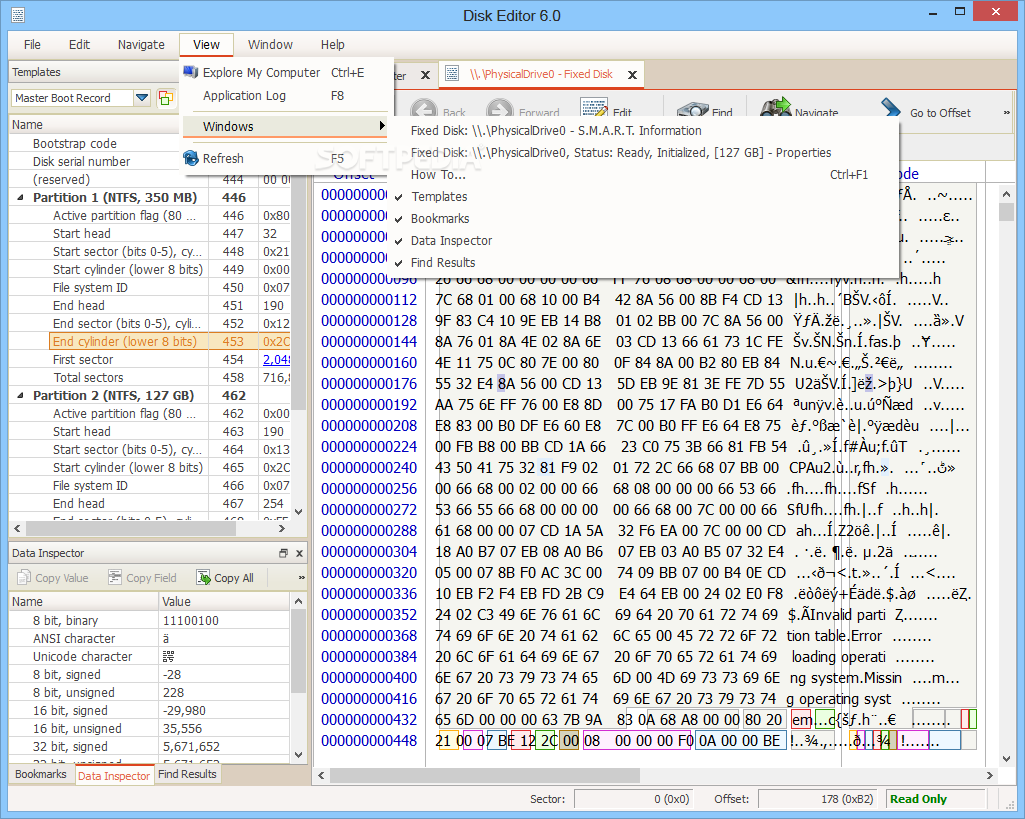Click the template manager icon beside dropdown
This screenshot has width=1025, height=819.
[x=166, y=98]
